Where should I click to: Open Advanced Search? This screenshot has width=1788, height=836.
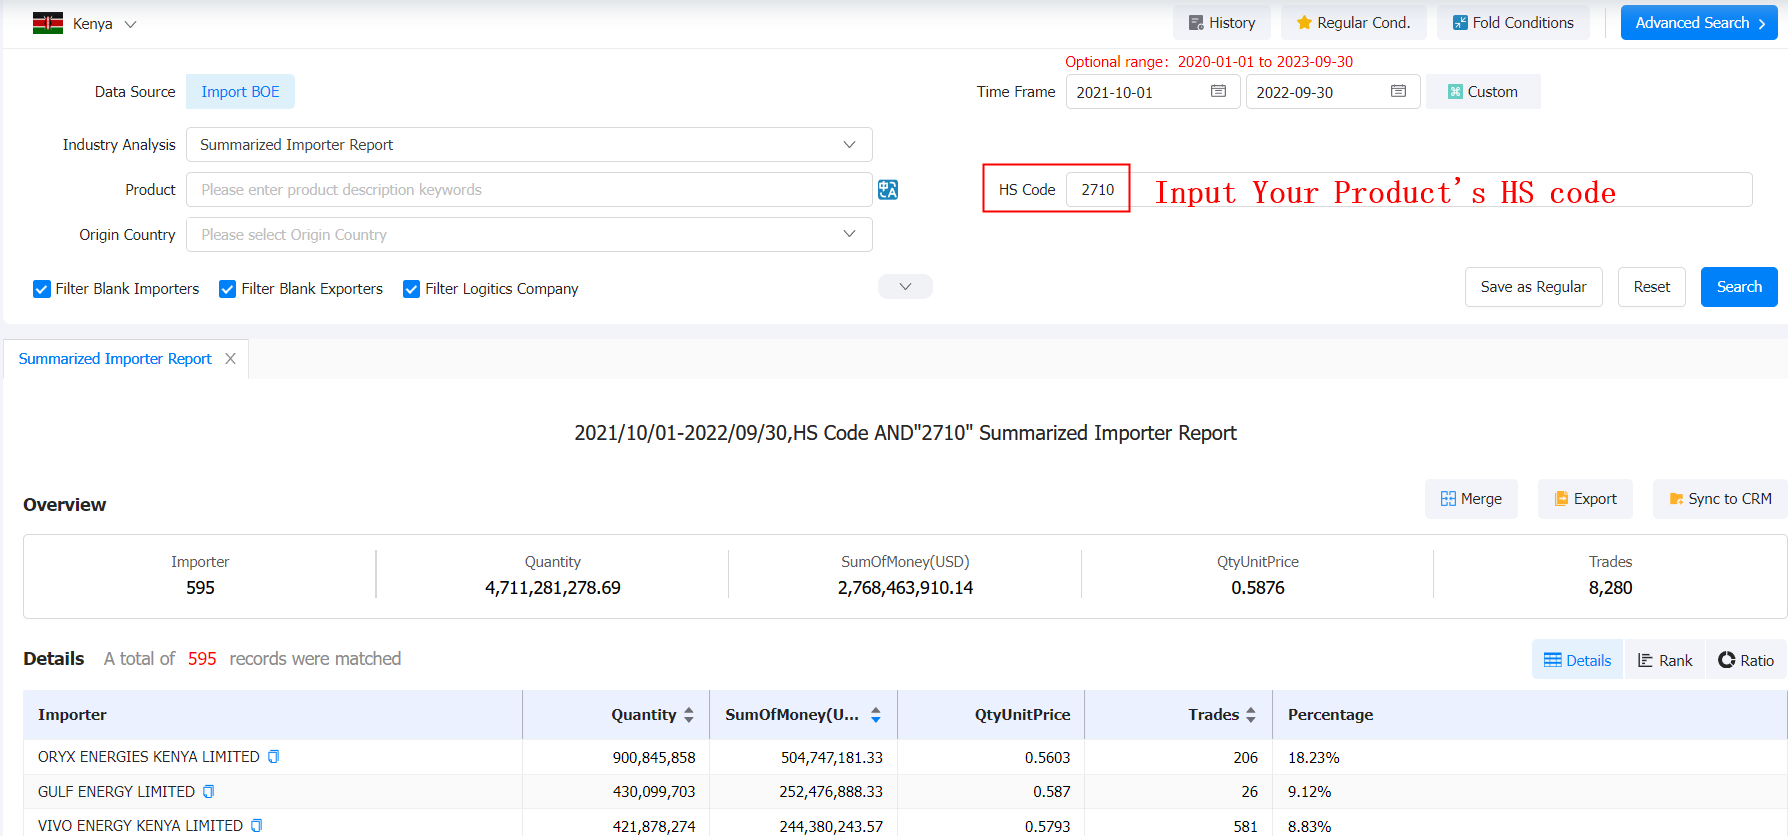click(1699, 23)
